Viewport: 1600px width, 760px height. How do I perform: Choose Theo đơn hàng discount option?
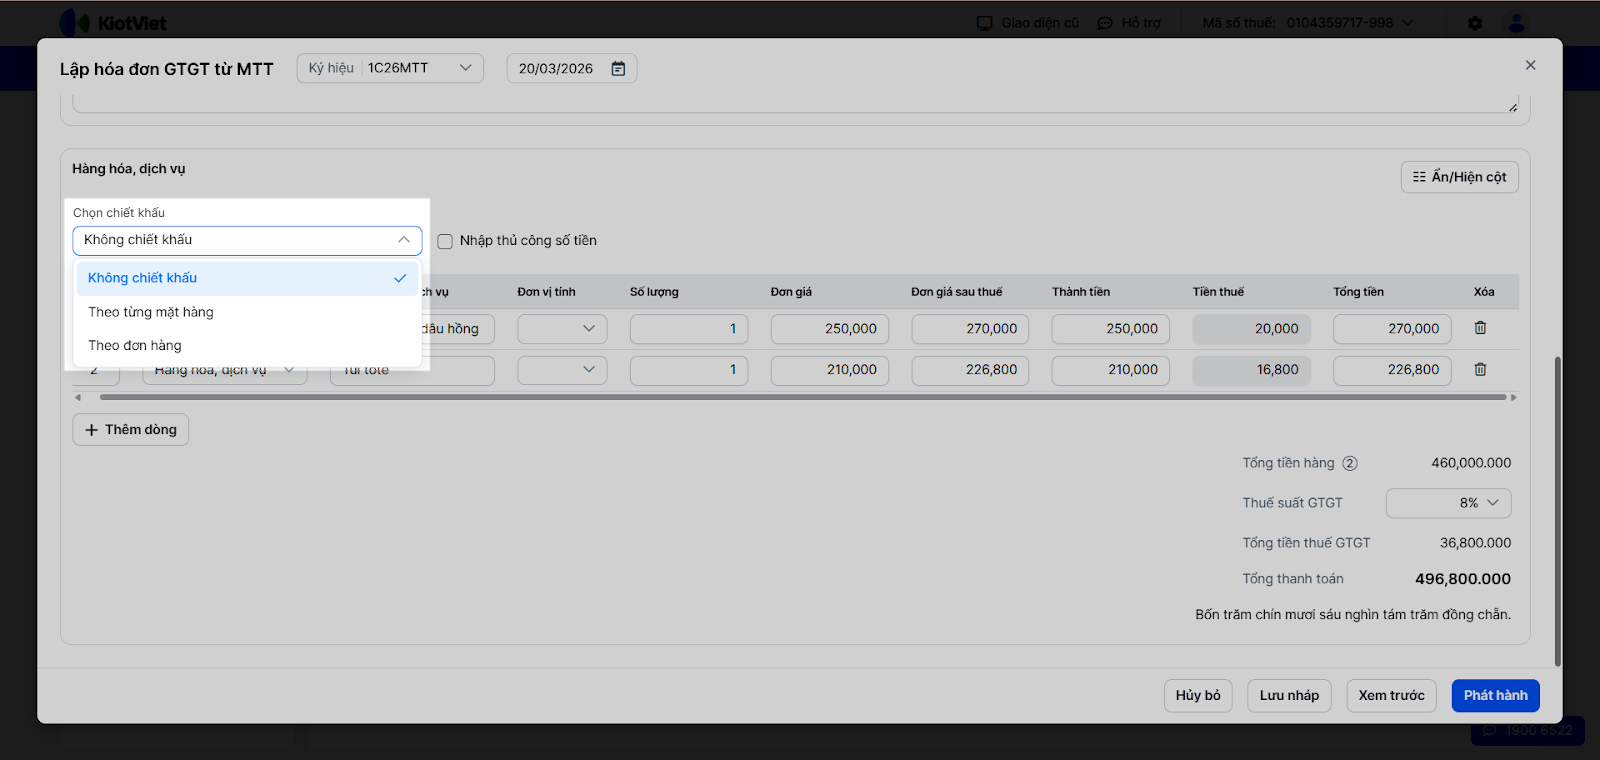tap(135, 346)
